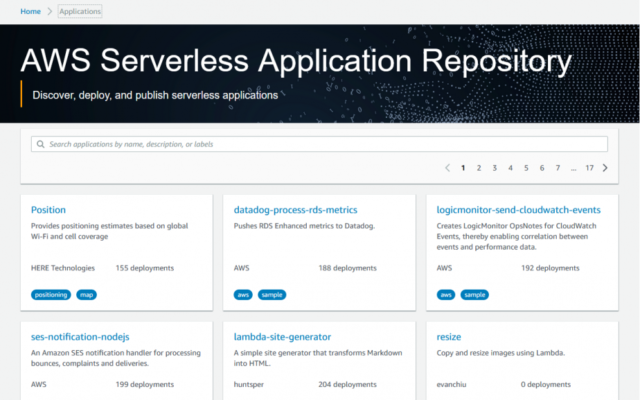Focus the search applications field

(319, 144)
